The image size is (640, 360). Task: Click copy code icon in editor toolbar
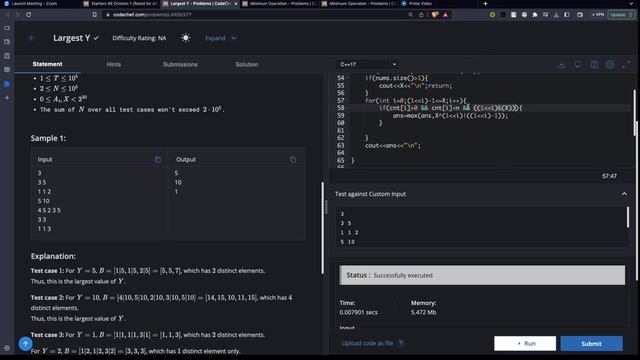click(x=578, y=64)
